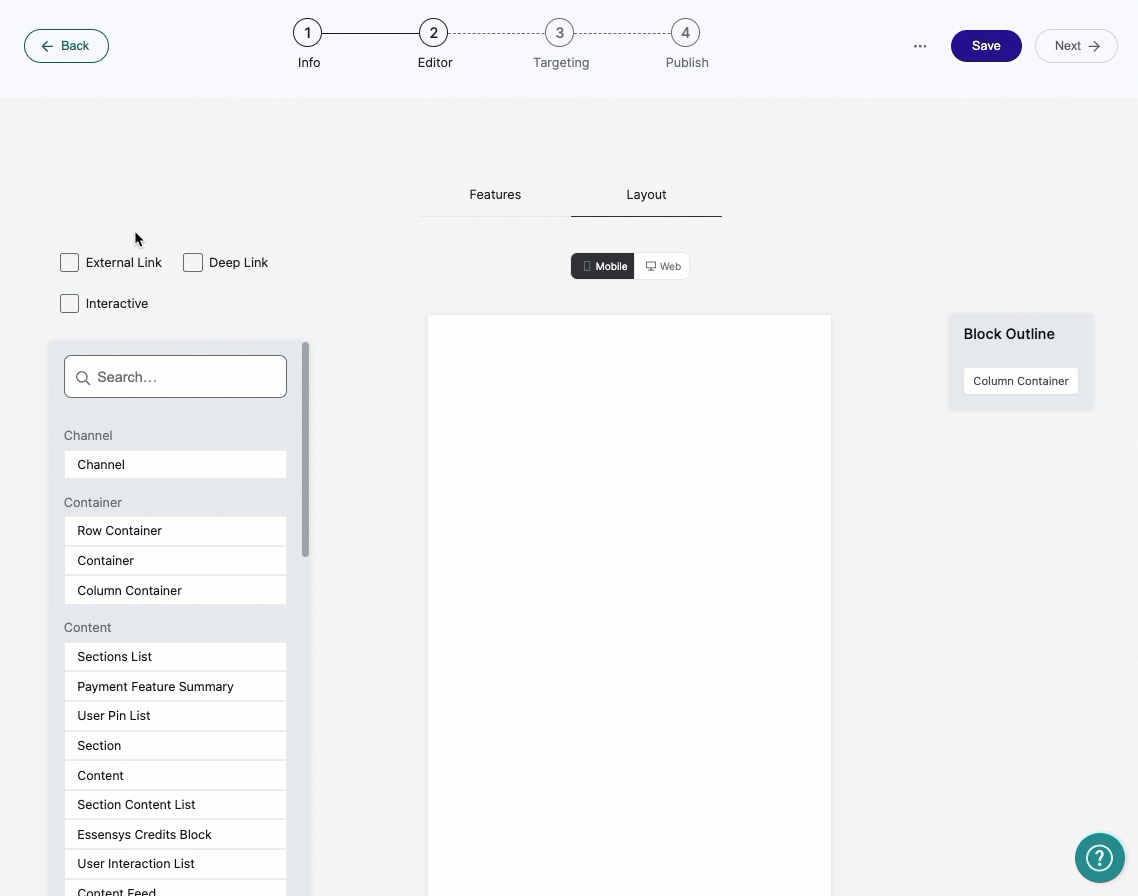Select Column Container in Block Outline
The image size is (1138, 896).
click(x=1020, y=381)
